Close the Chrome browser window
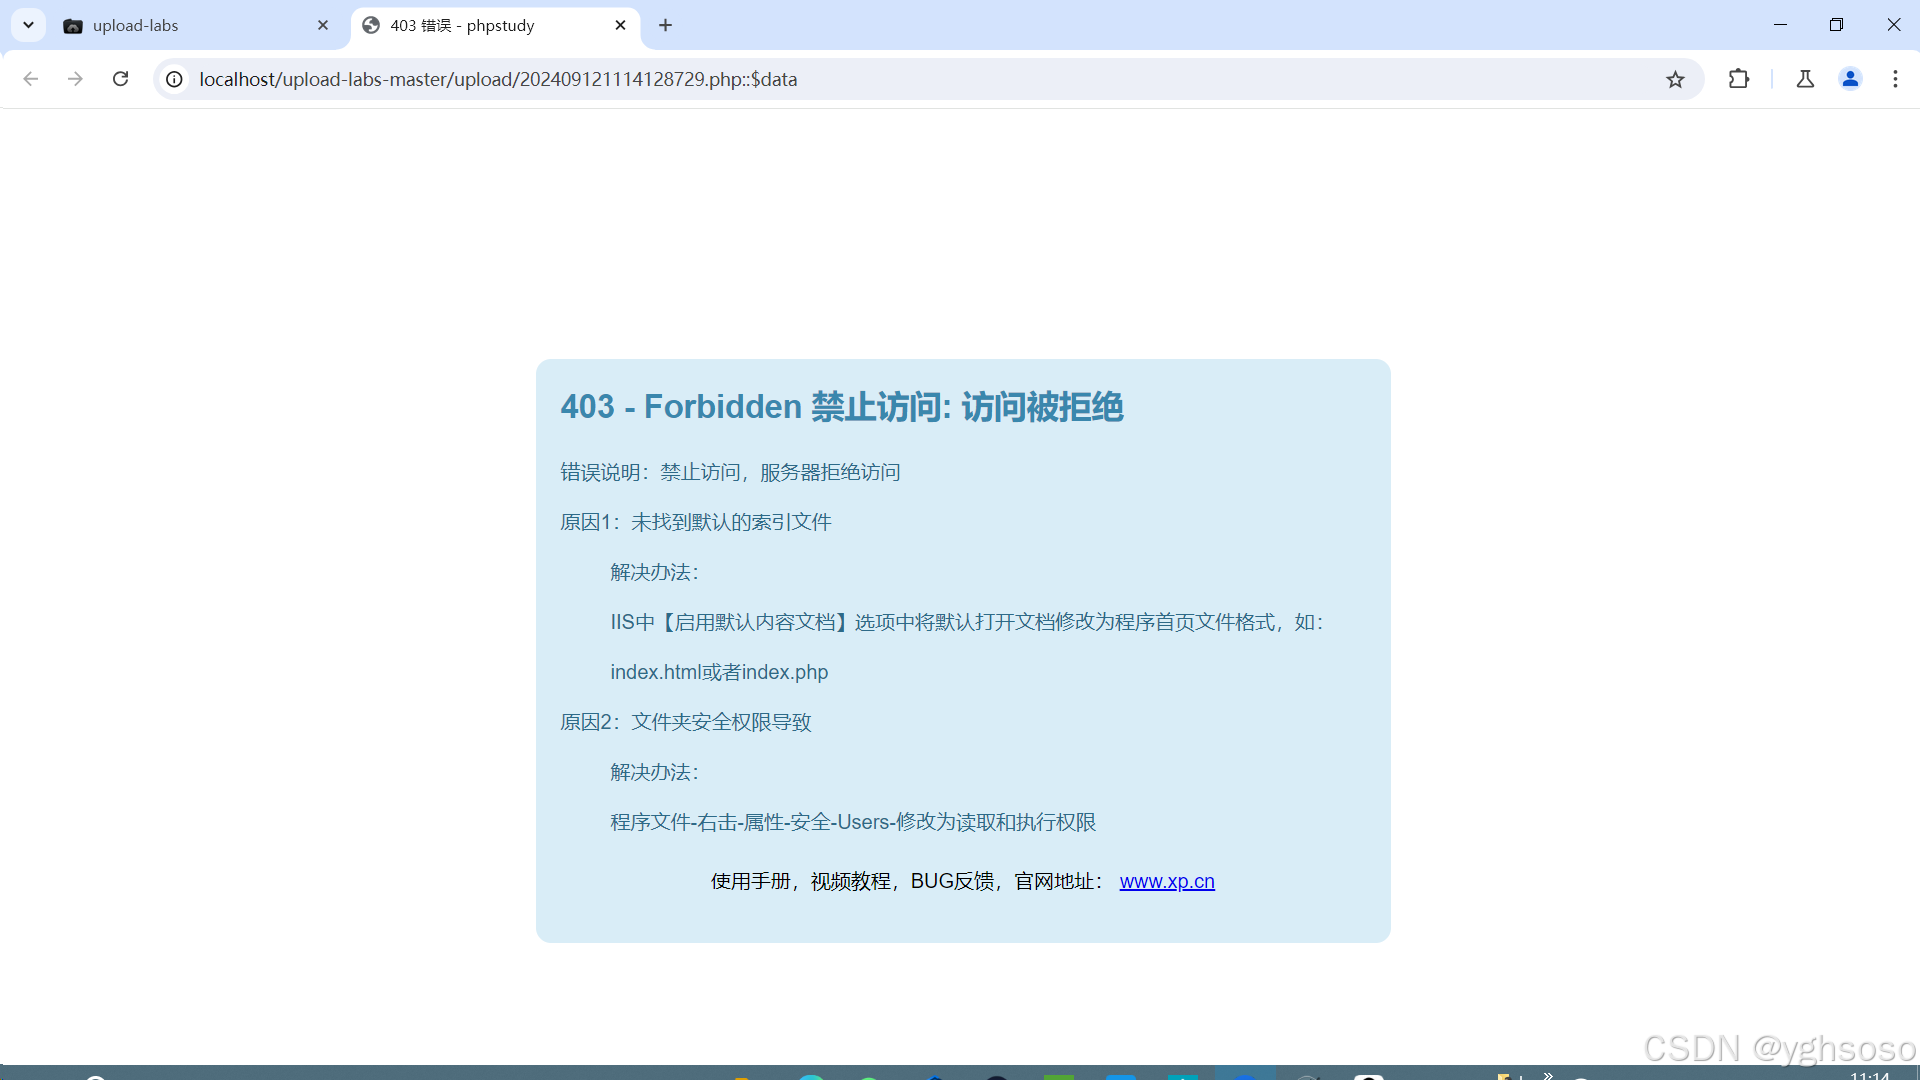Image resolution: width=1920 pixels, height=1080 pixels. pyautogui.click(x=1893, y=25)
